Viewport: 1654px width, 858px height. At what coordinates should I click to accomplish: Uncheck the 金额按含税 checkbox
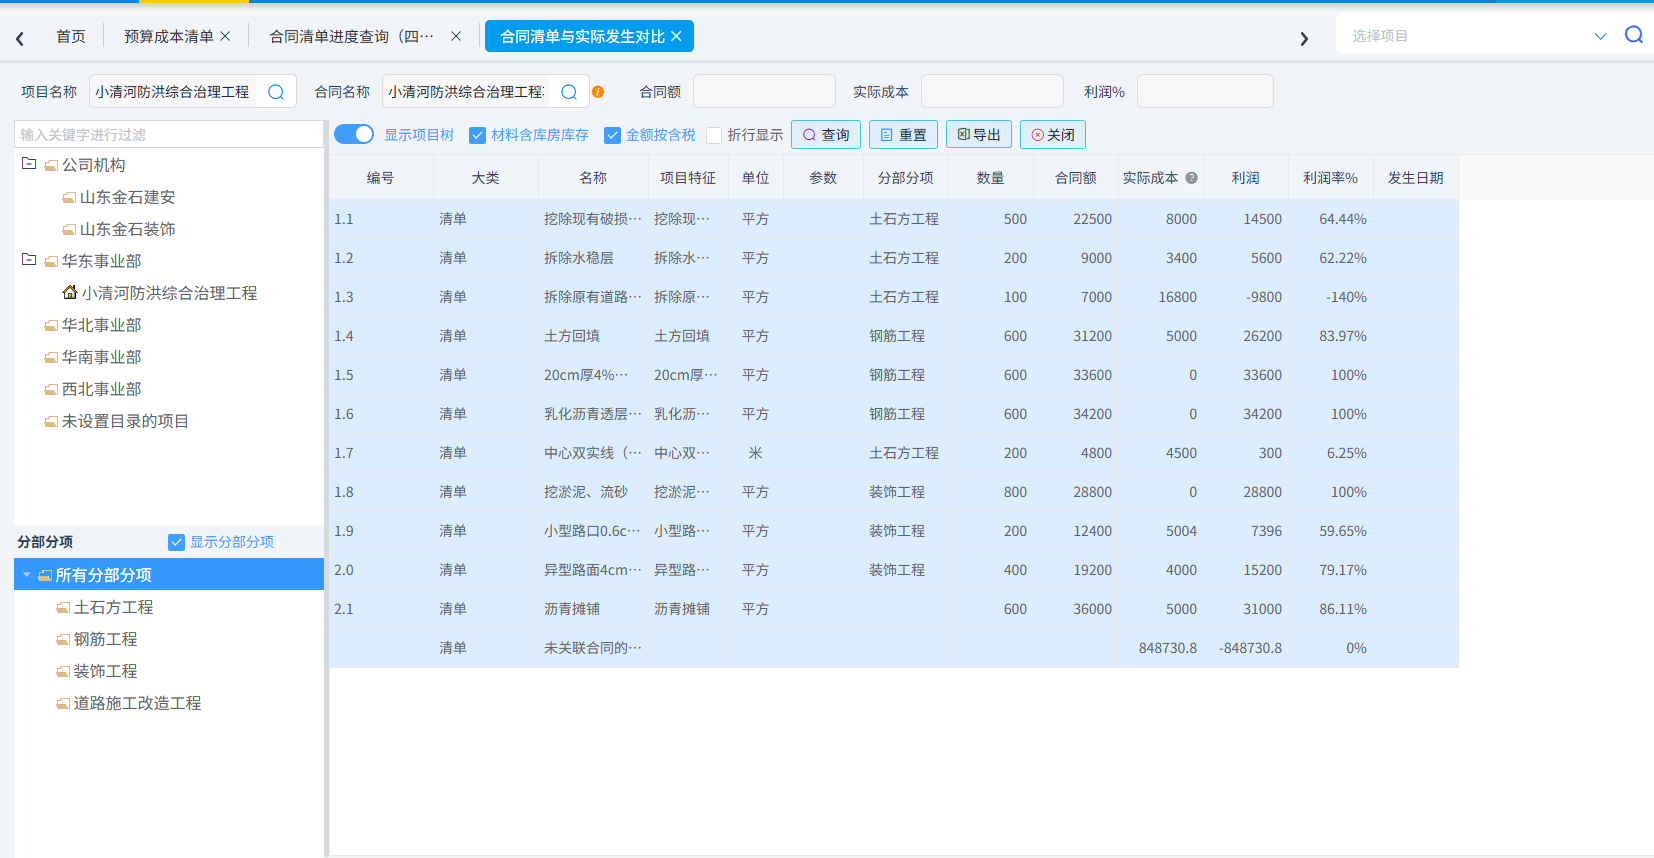613,135
